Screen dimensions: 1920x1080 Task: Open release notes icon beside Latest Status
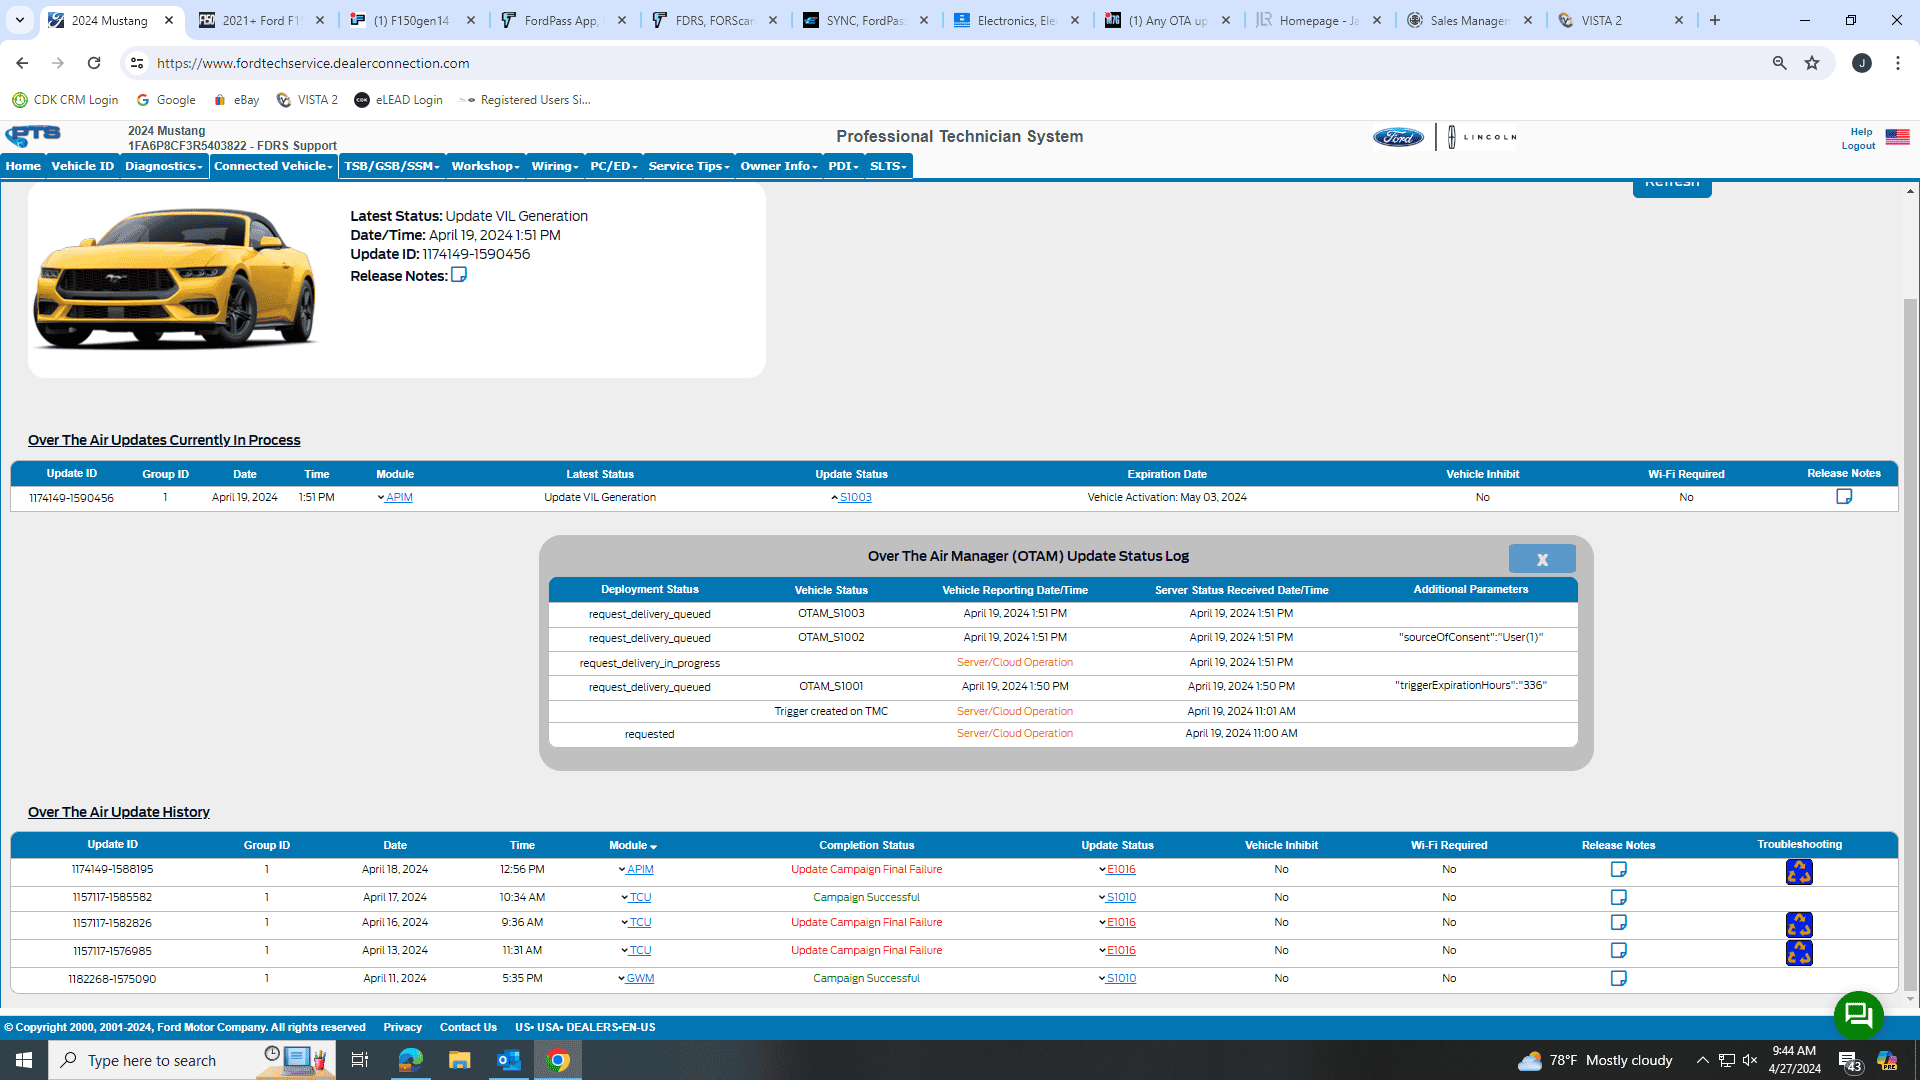tap(459, 275)
